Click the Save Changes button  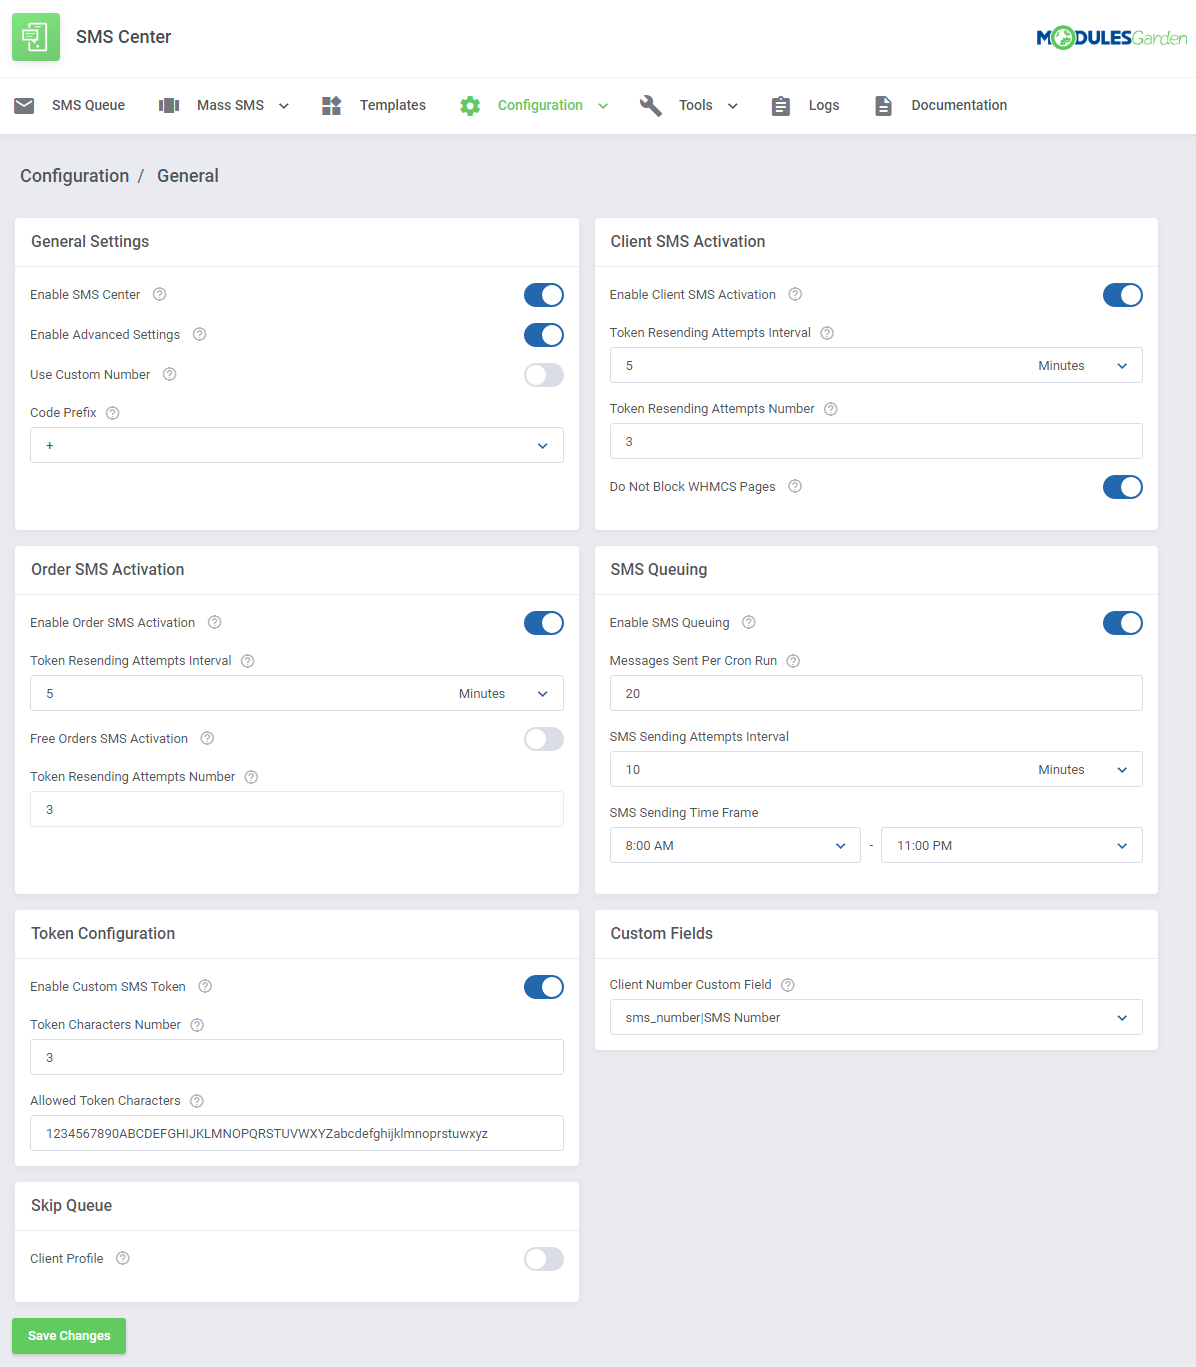click(69, 1336)
